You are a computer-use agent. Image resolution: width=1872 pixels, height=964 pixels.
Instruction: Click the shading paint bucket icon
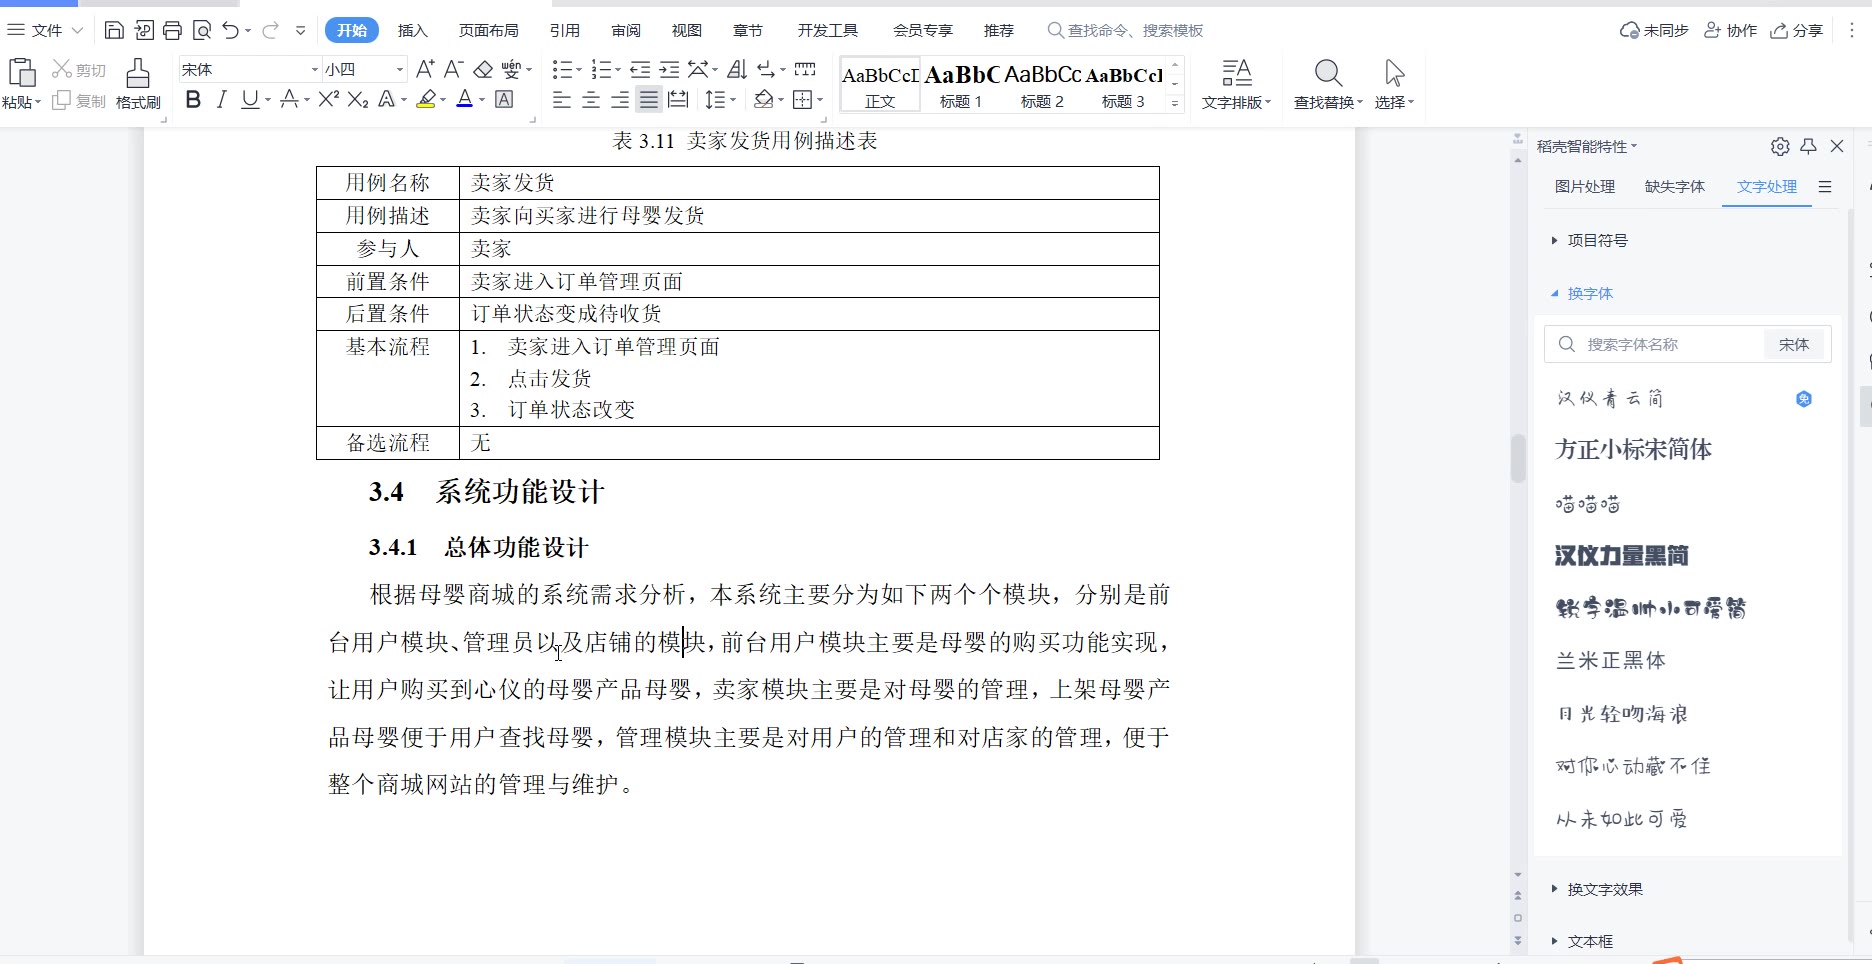[764, 99]
